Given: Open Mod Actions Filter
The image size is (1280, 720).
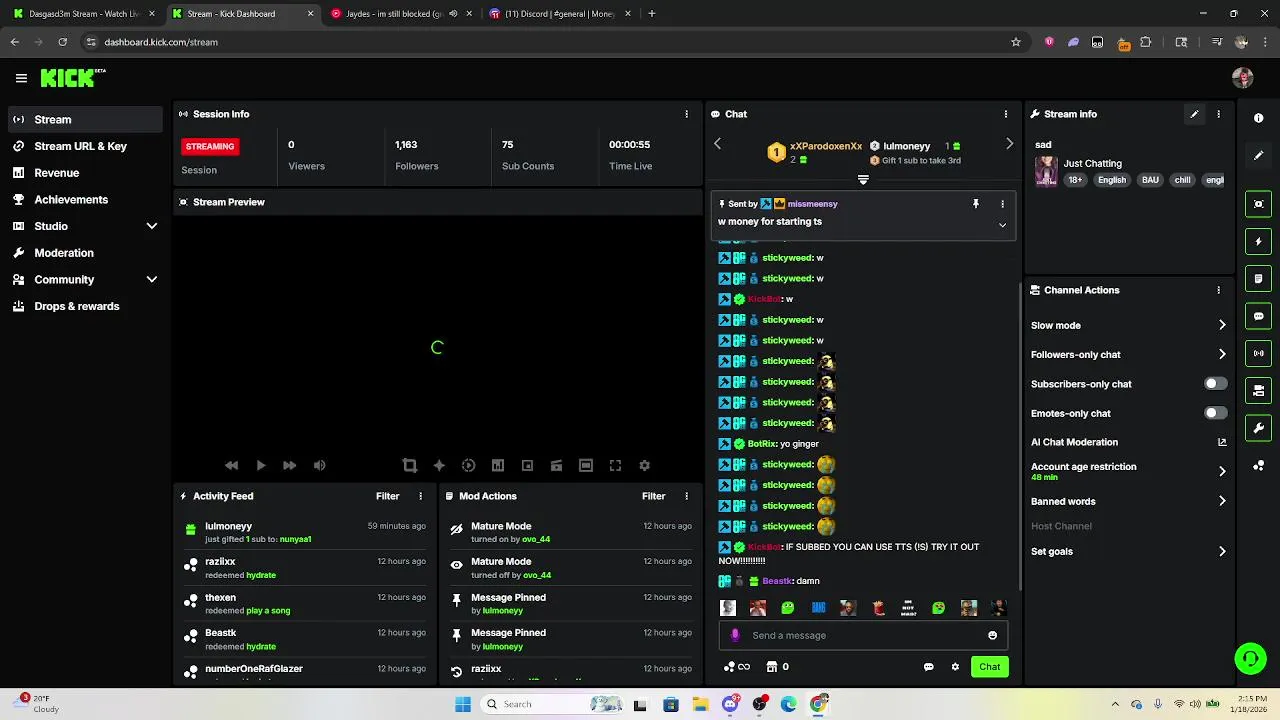Looking at the screenshot, I should pyautogui.click(x=653, y=496).
